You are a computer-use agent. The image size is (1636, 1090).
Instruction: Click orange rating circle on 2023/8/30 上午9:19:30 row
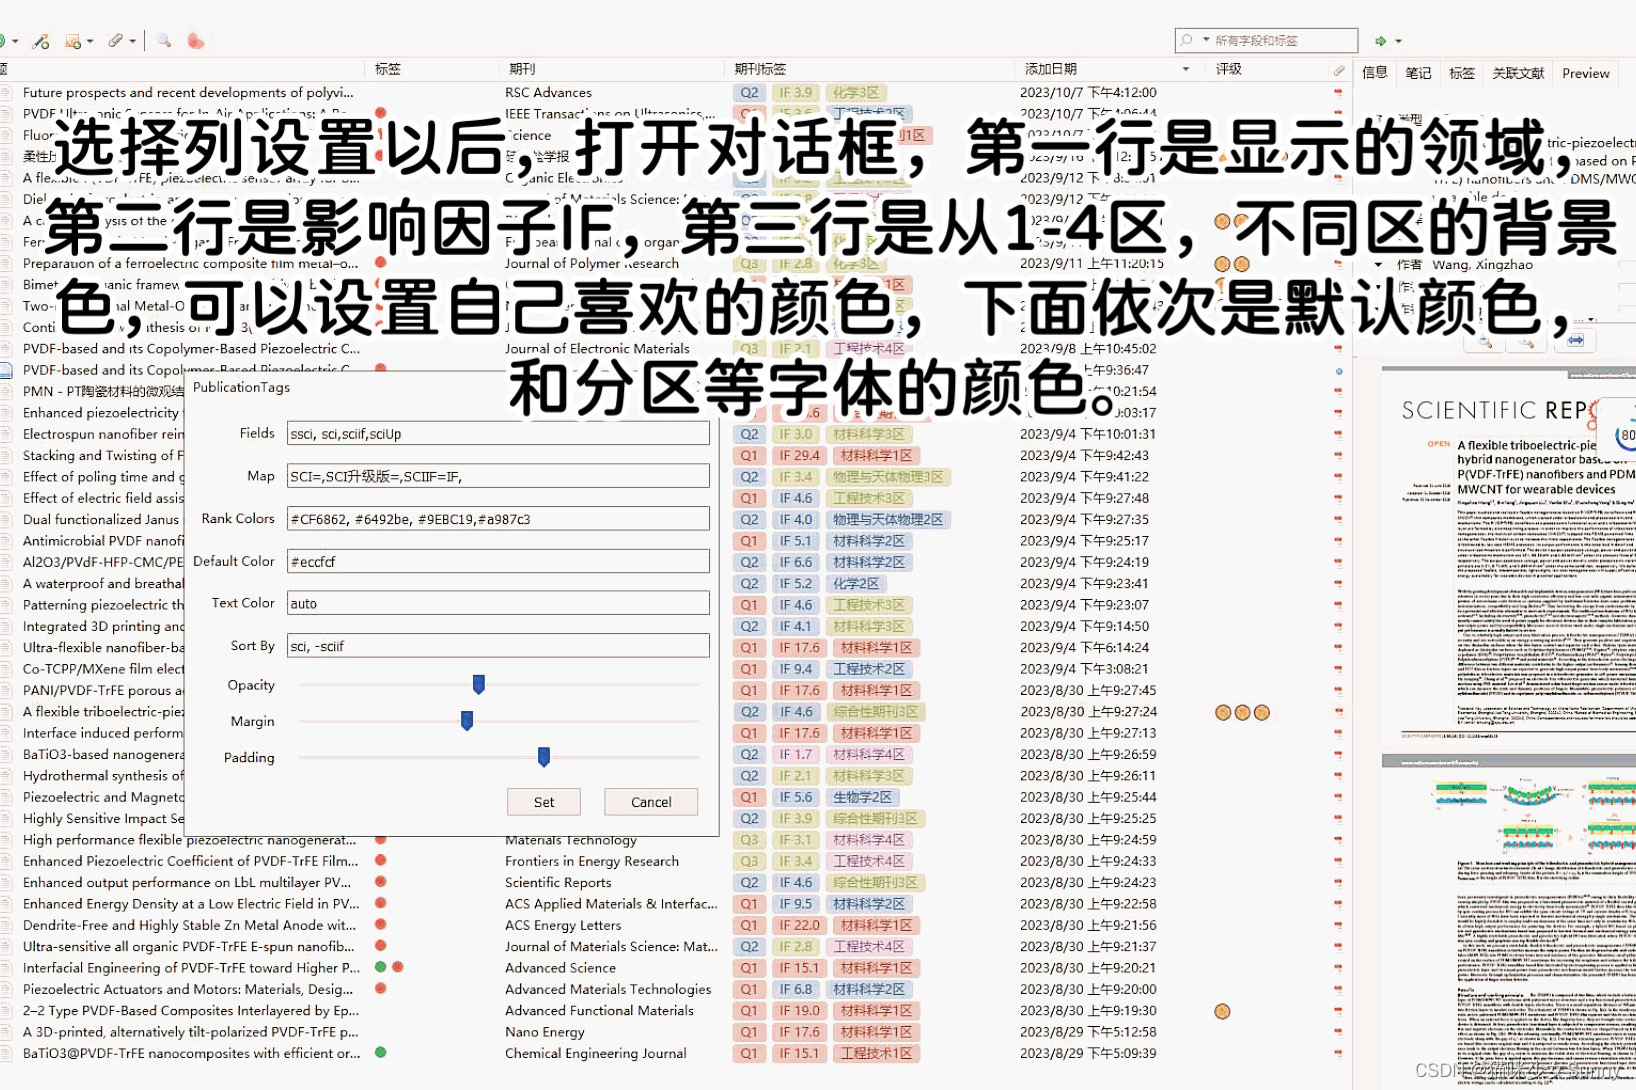pyautogui.click(x=1222, y=1011)
